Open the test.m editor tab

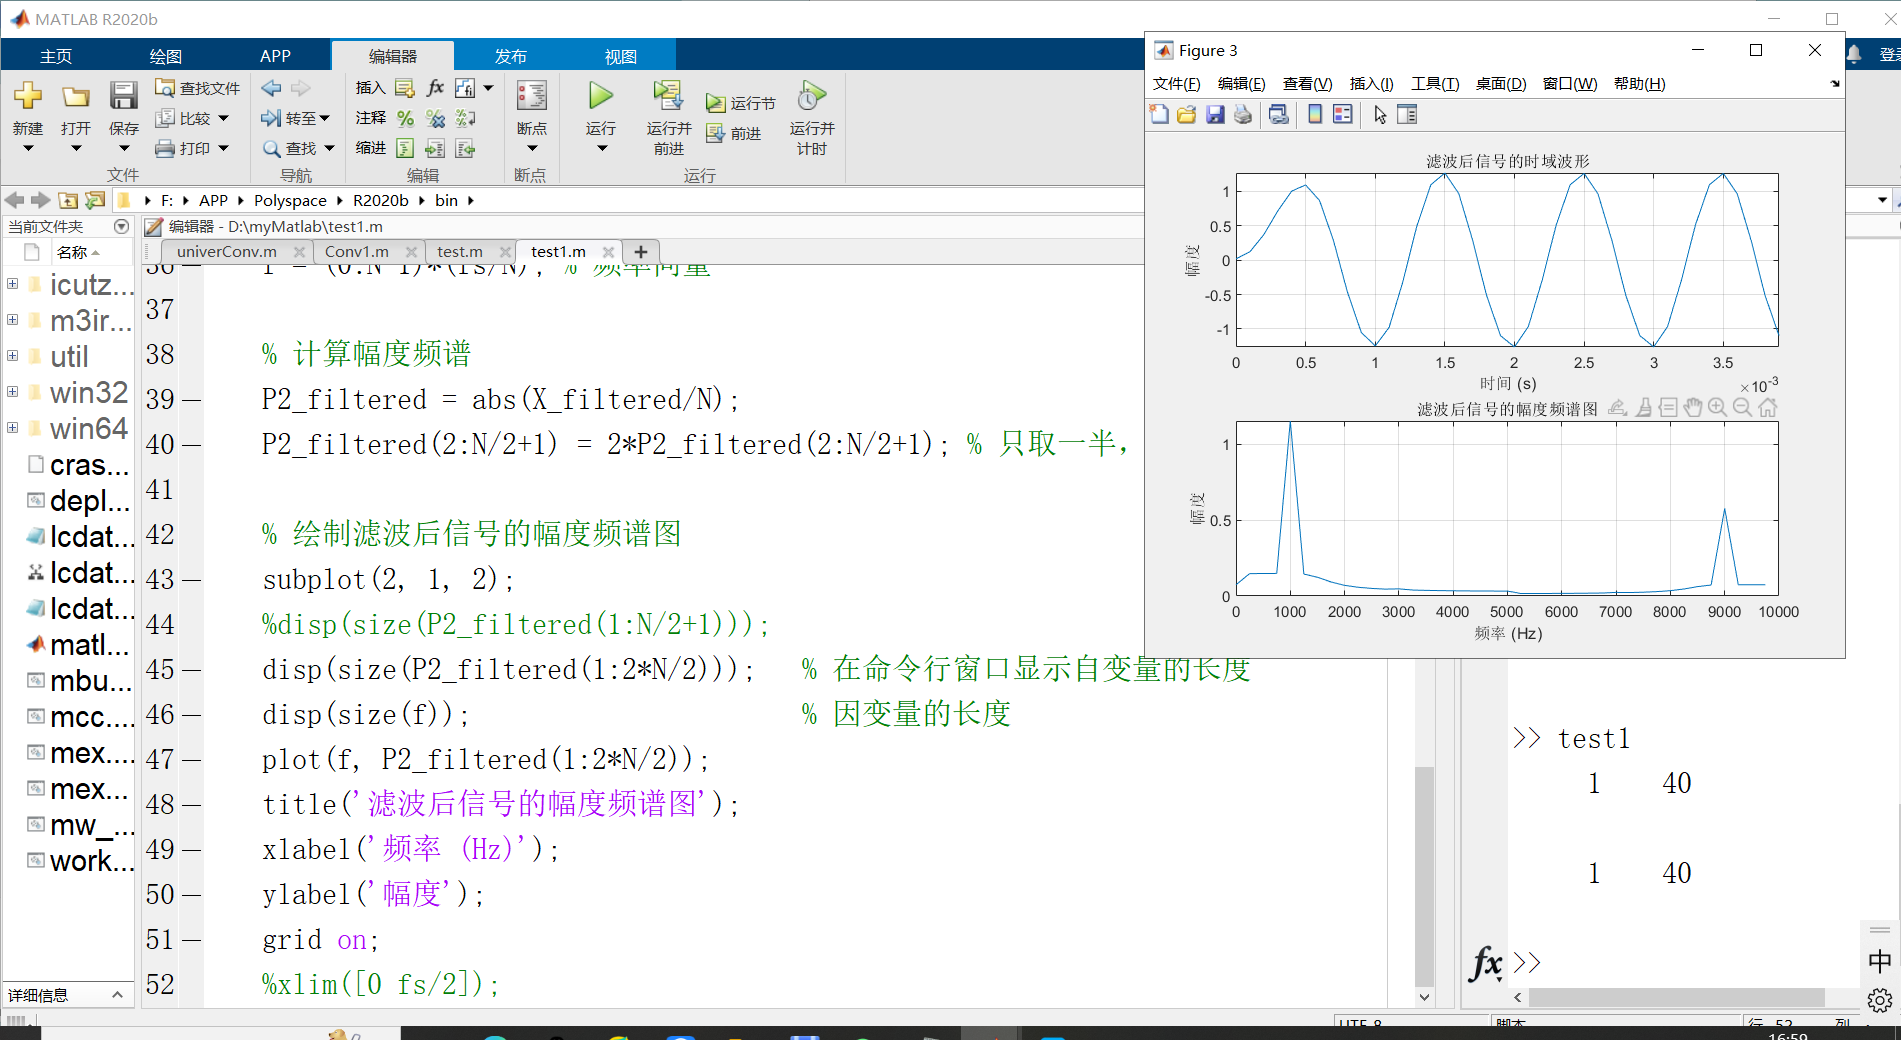tap(460, 252)
